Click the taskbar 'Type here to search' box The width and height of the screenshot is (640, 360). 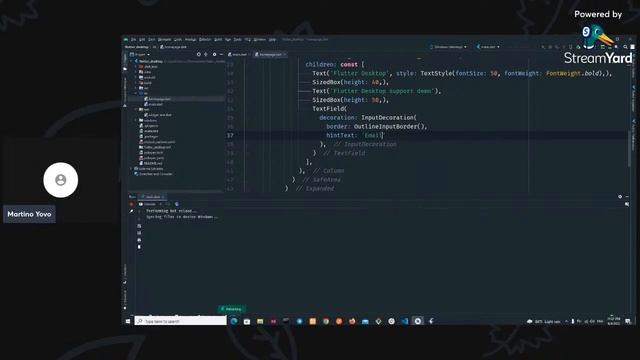click(x=180, y=321)
